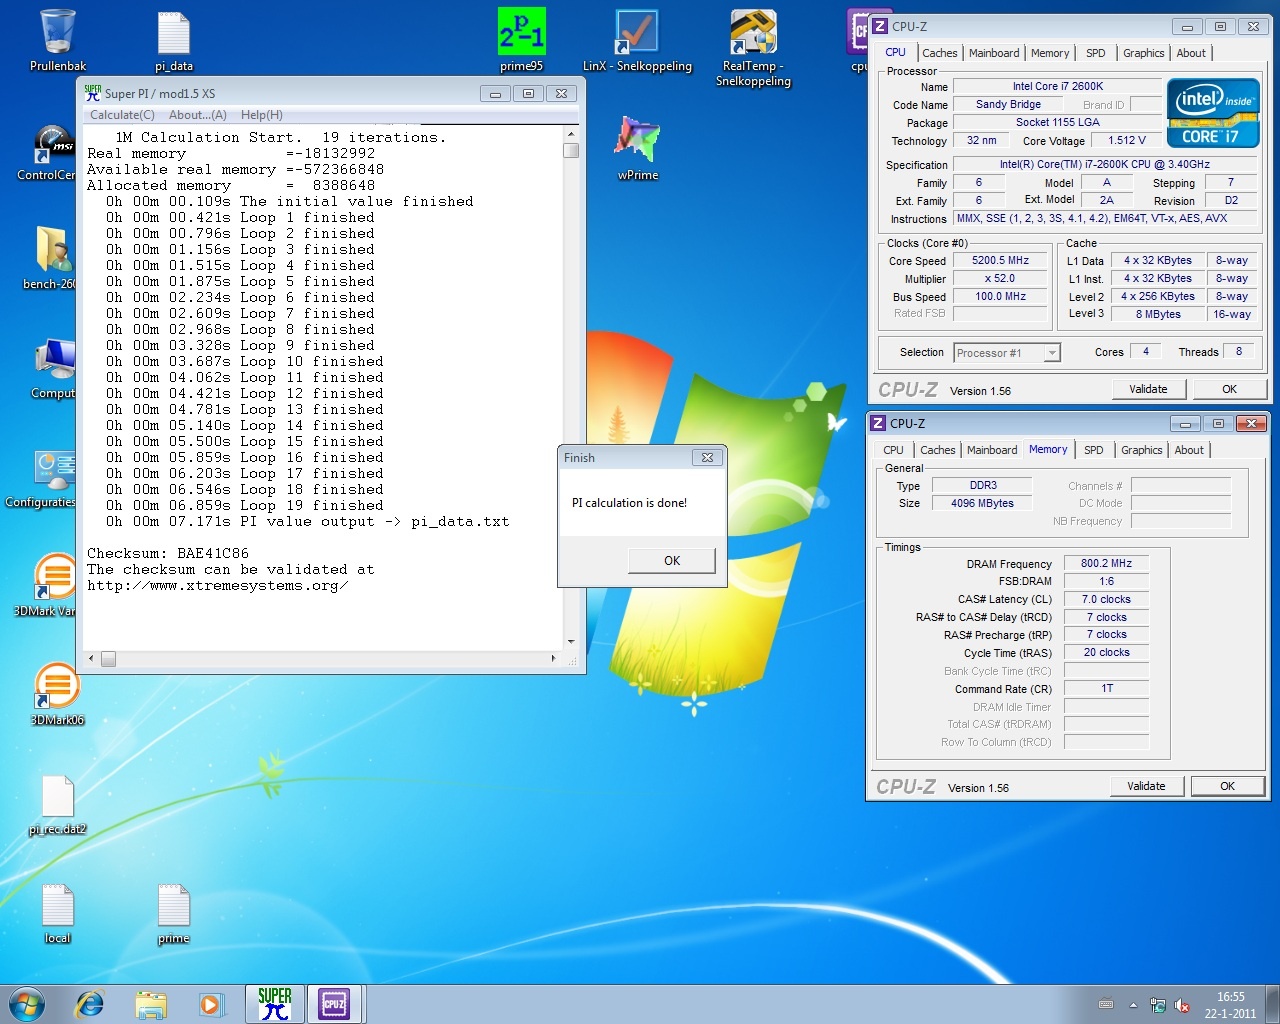1280x1024 pixels.
Task: Switch to Mainboard tab in top CPU-Z window
Action: click(x=994, y=53)
